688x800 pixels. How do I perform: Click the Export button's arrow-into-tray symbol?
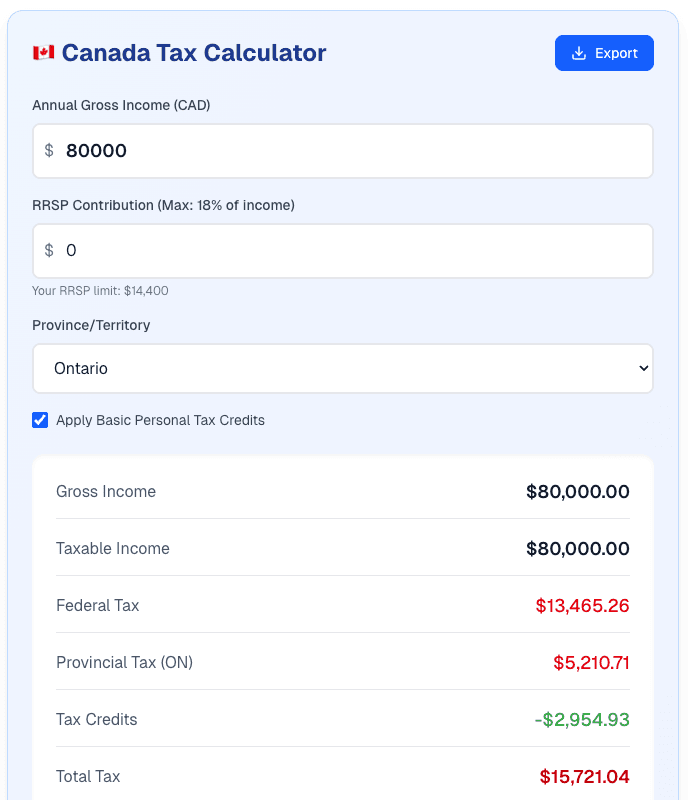578,52
